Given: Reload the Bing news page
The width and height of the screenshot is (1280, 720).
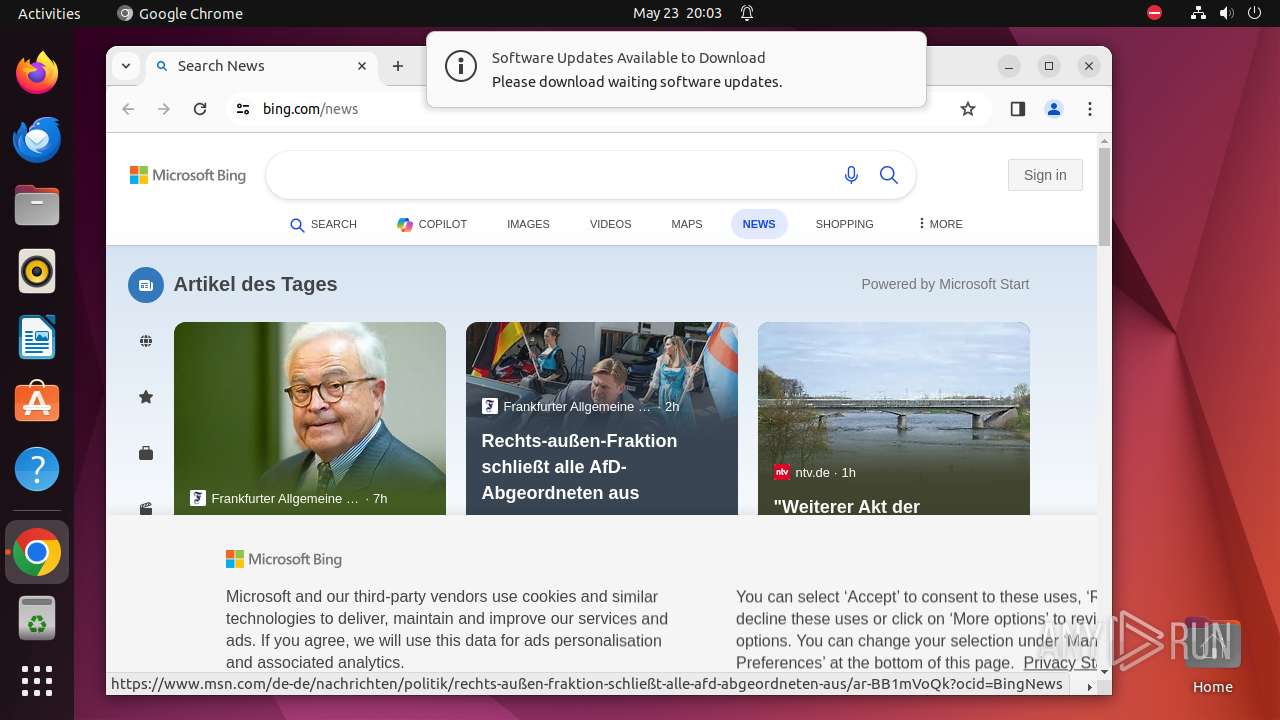Looking at the screenshot, I should [x=200, y=109].
